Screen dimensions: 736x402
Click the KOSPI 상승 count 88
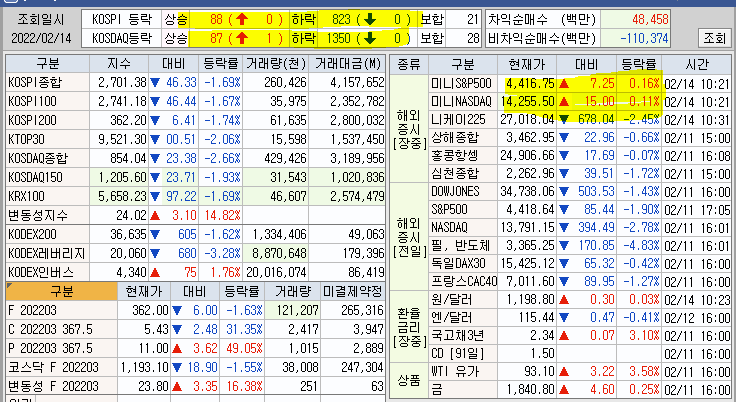pyautogui.click(x=216, y=19)
